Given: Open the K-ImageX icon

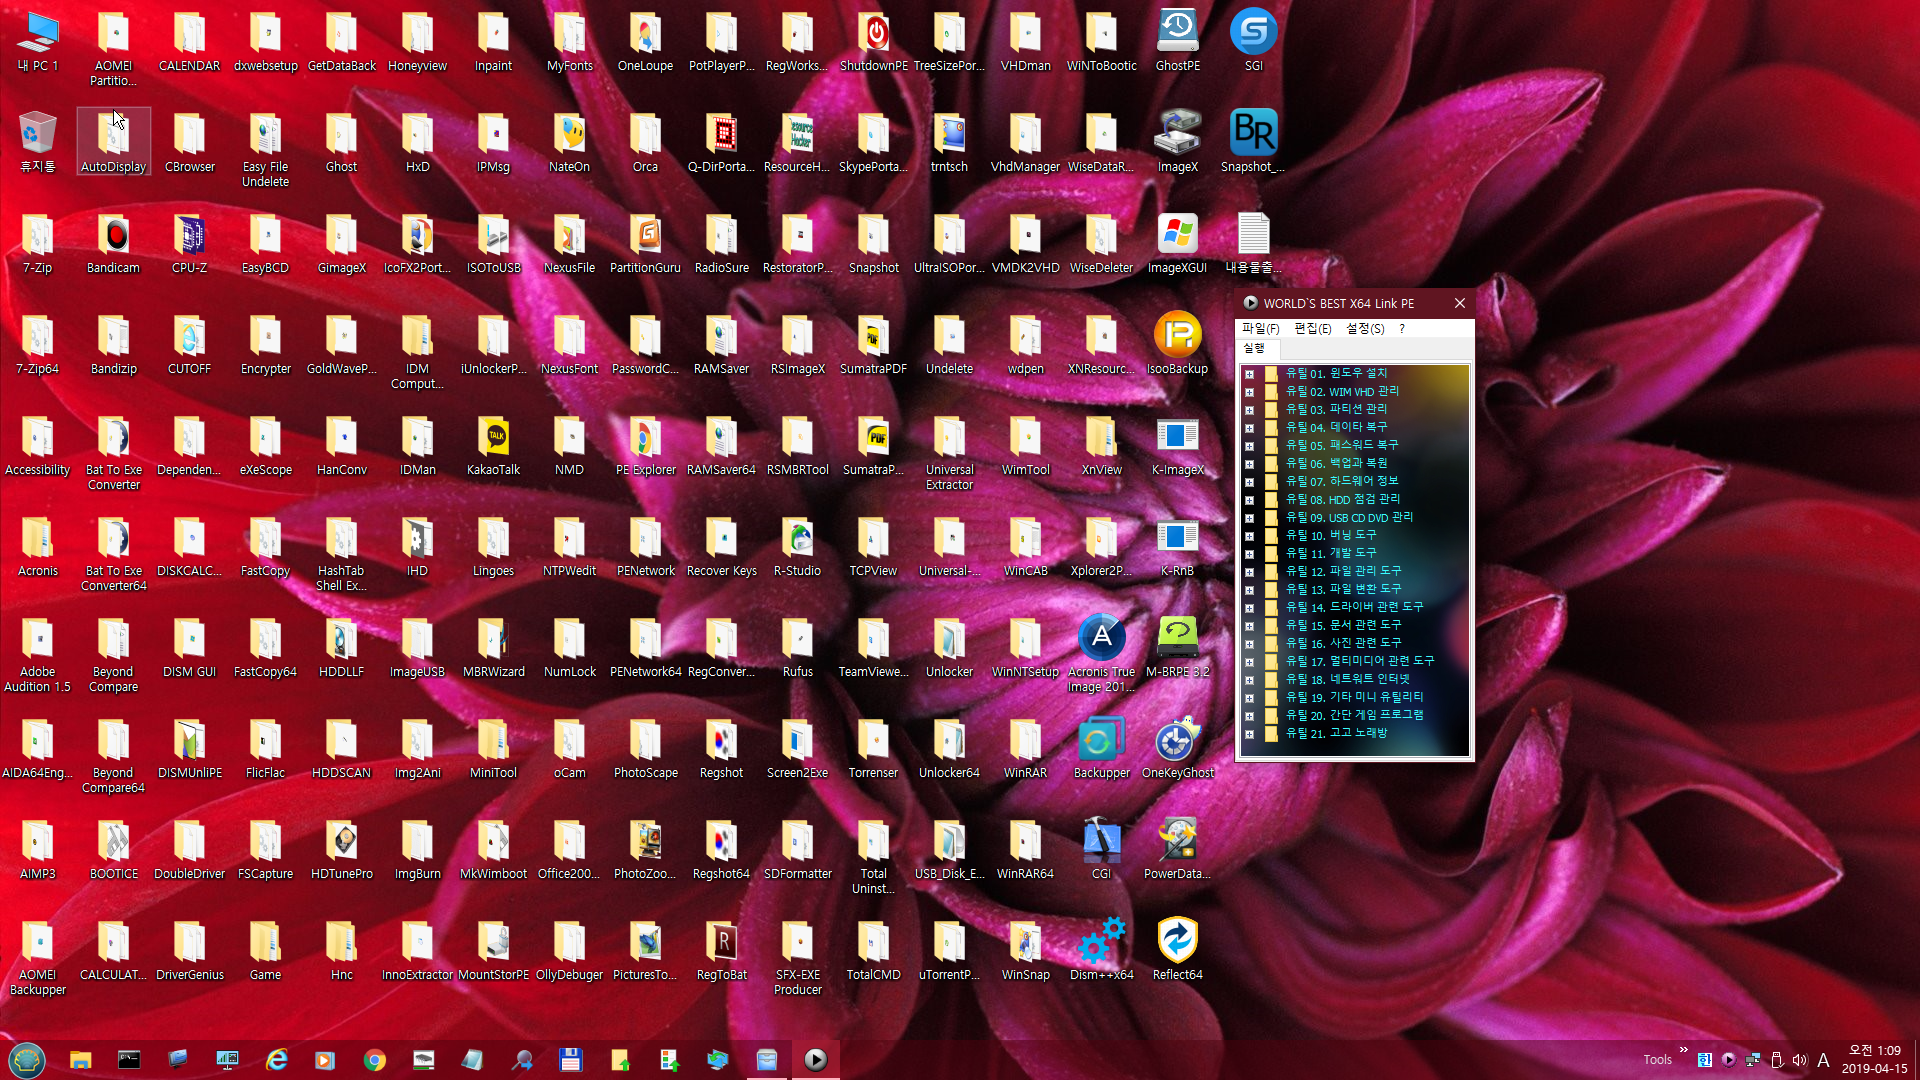Looking at the screenshot, I should [x=1177, y=446].
